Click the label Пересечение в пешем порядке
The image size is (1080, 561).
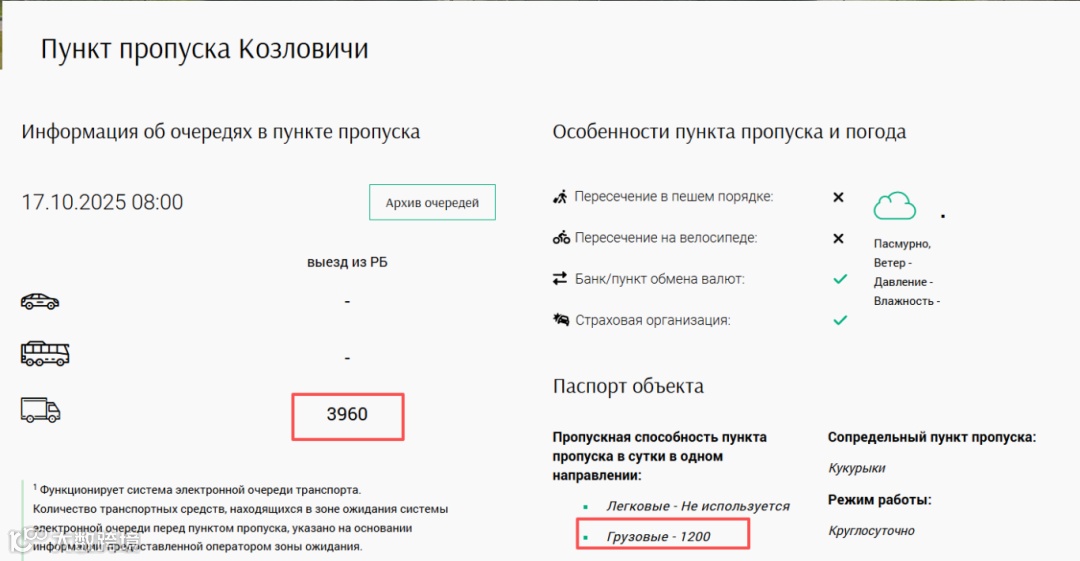point(674,196)
